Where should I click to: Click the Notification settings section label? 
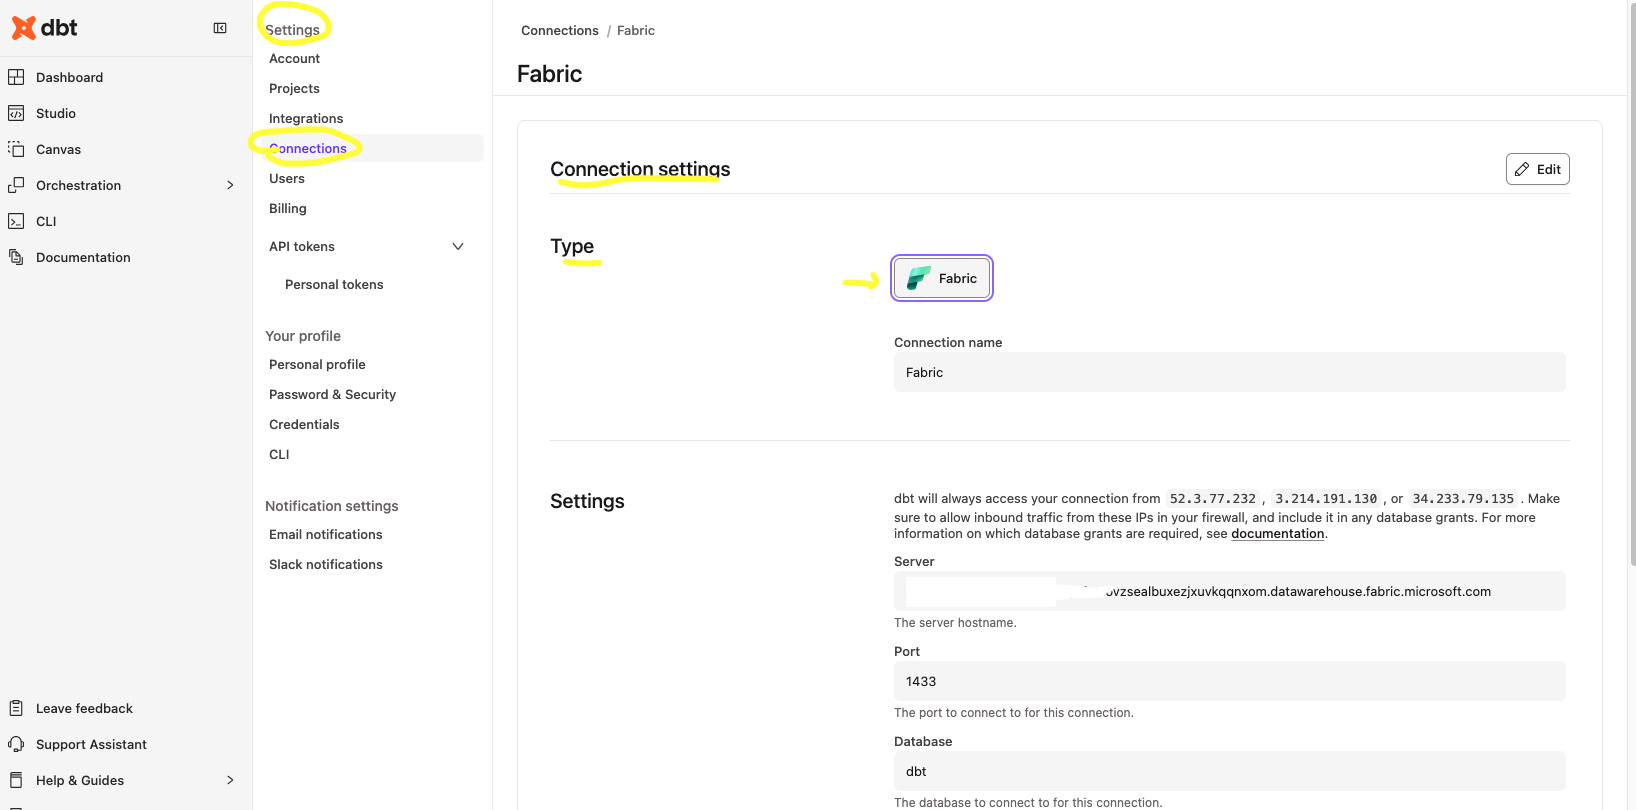tap(332, 506)
